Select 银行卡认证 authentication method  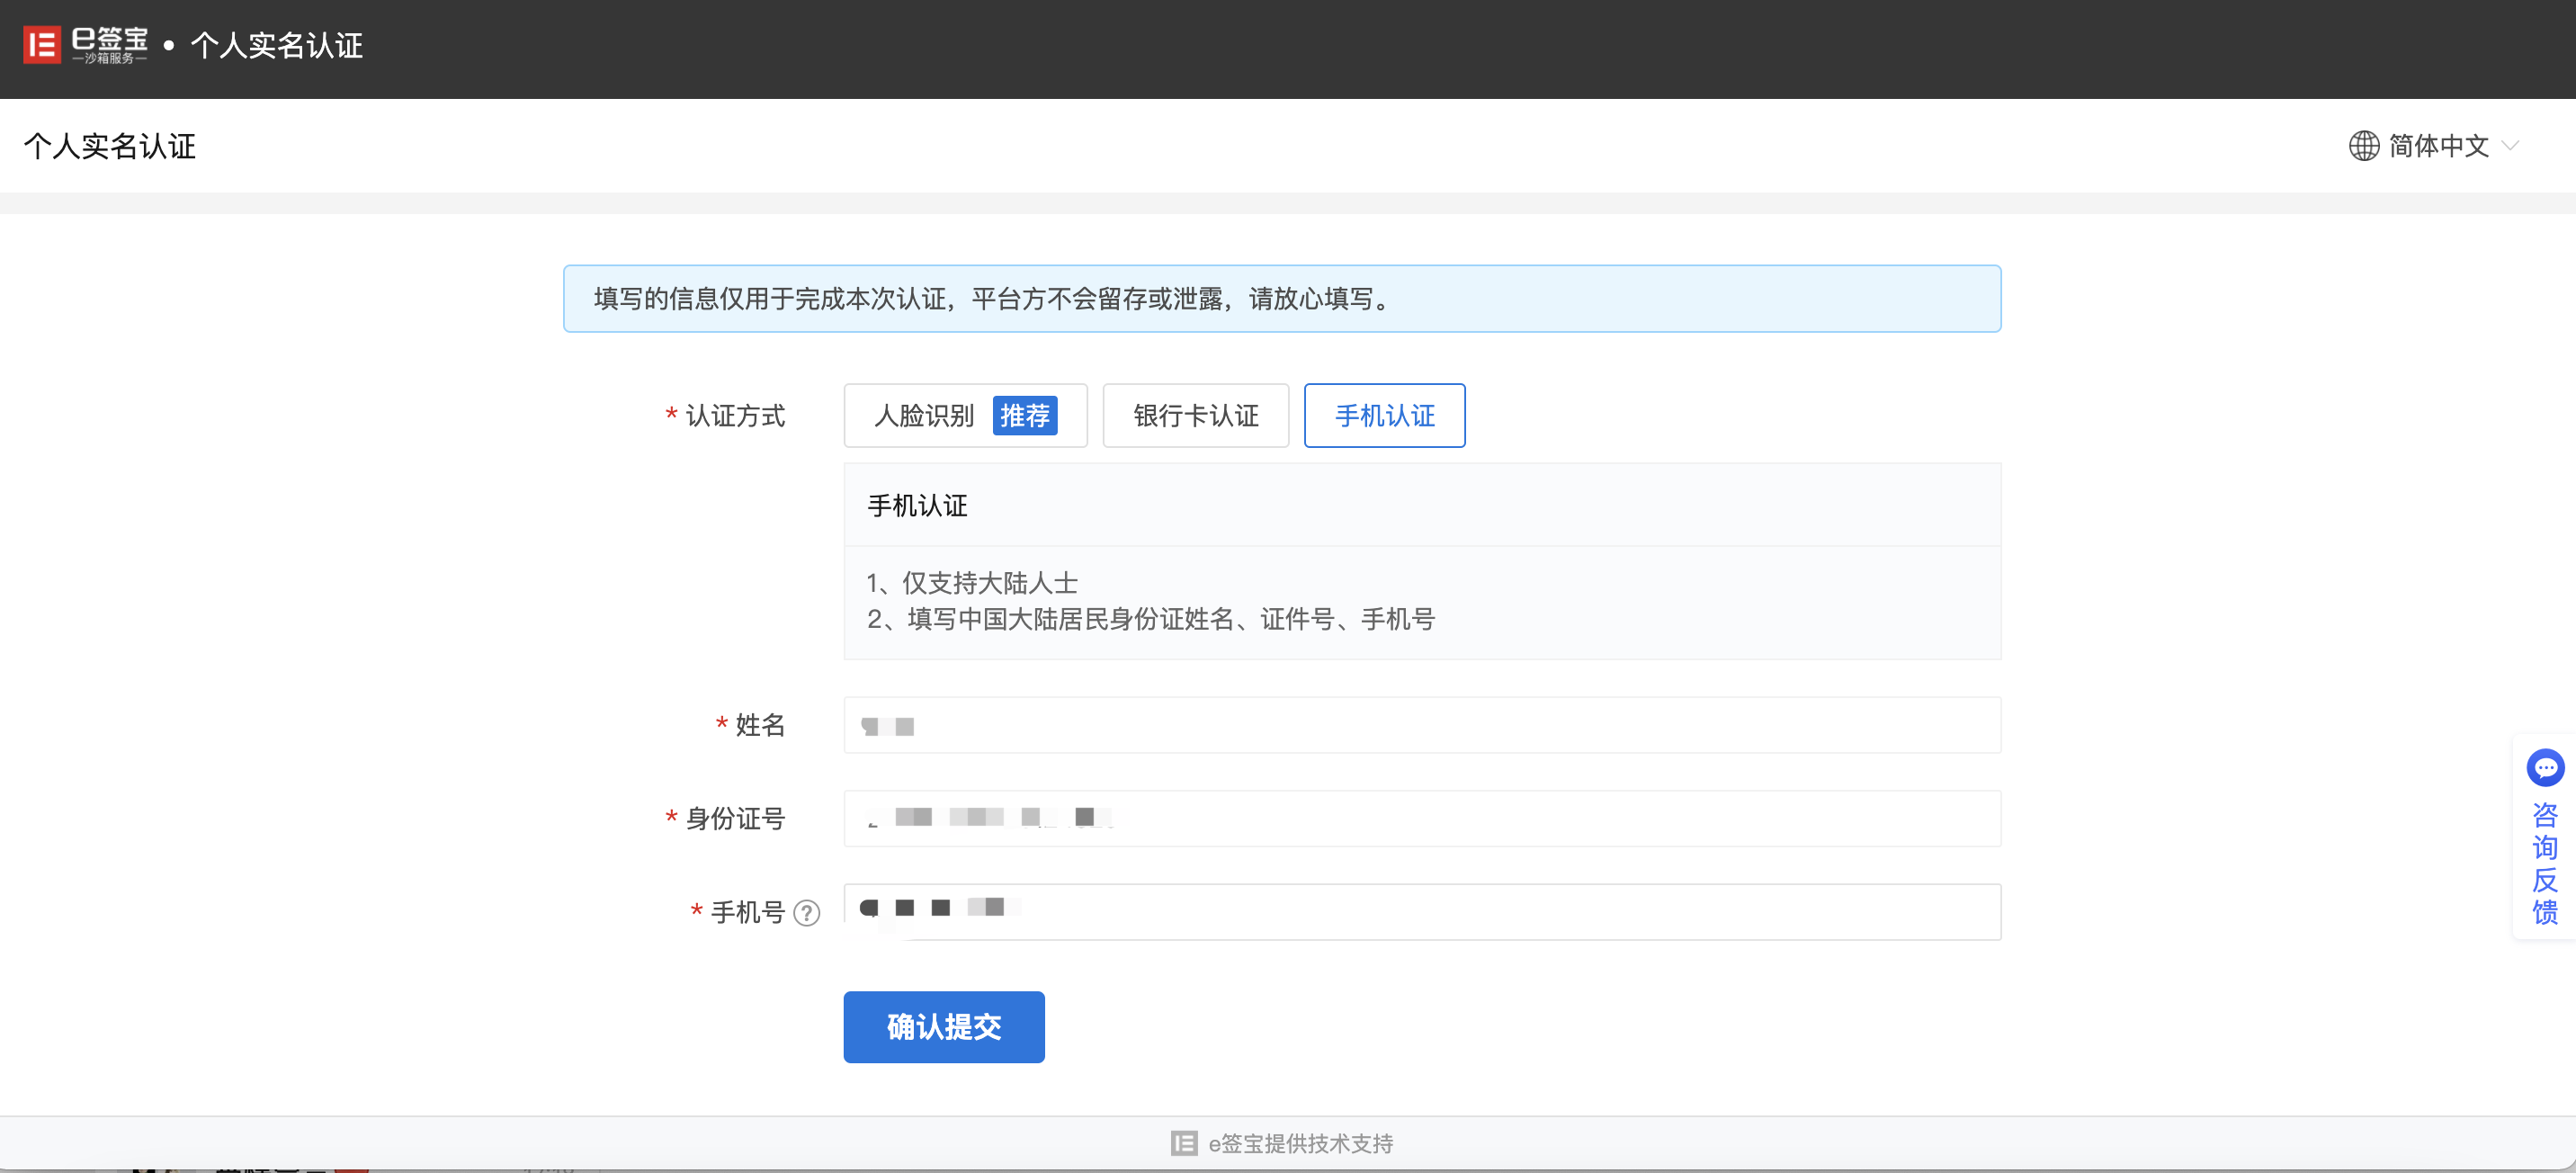pyautogui.click(x=1195, y=415)
